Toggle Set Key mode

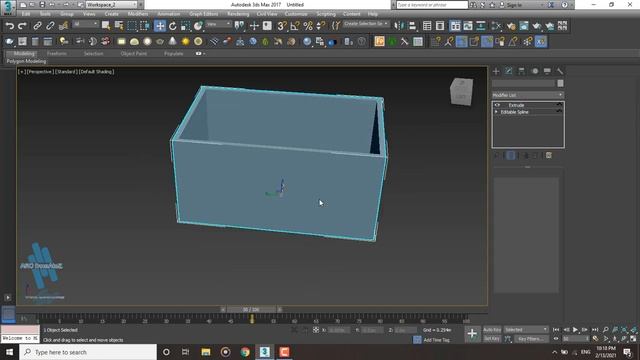(492, 339)
